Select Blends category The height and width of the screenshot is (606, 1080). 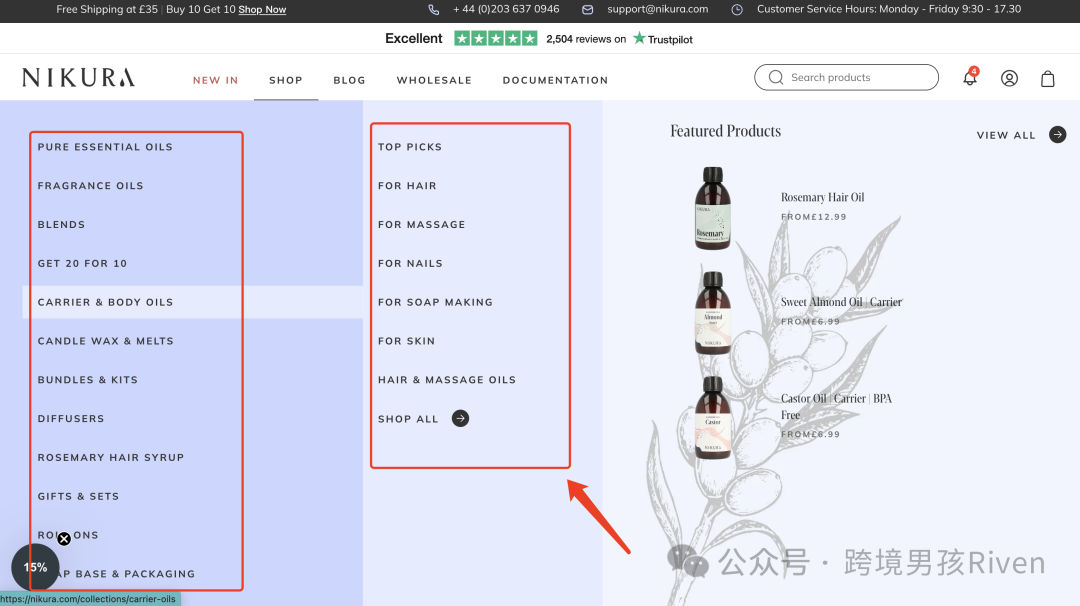click(61, 224)
